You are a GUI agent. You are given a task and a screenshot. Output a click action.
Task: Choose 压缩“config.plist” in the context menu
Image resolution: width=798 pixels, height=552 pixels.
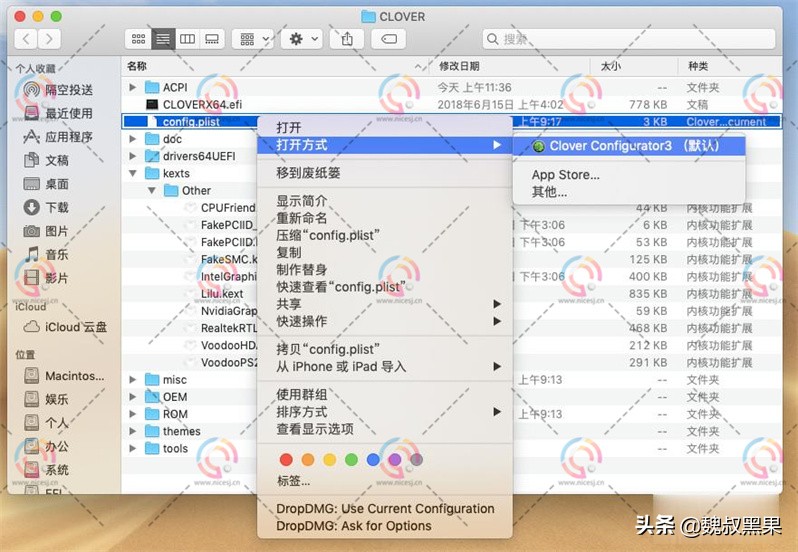pos(385,236)
